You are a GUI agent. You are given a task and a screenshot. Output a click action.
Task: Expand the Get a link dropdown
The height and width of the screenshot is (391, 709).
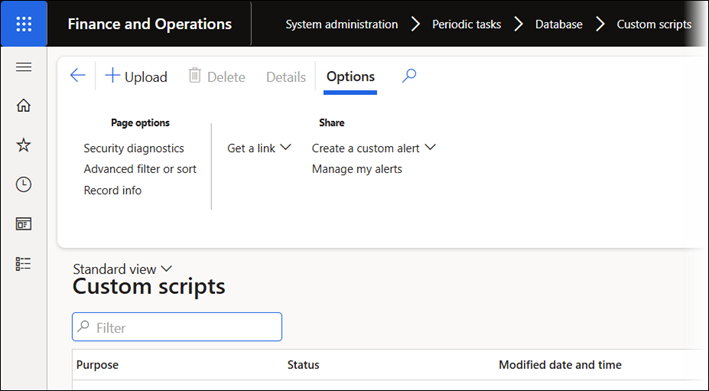[259, 148]
